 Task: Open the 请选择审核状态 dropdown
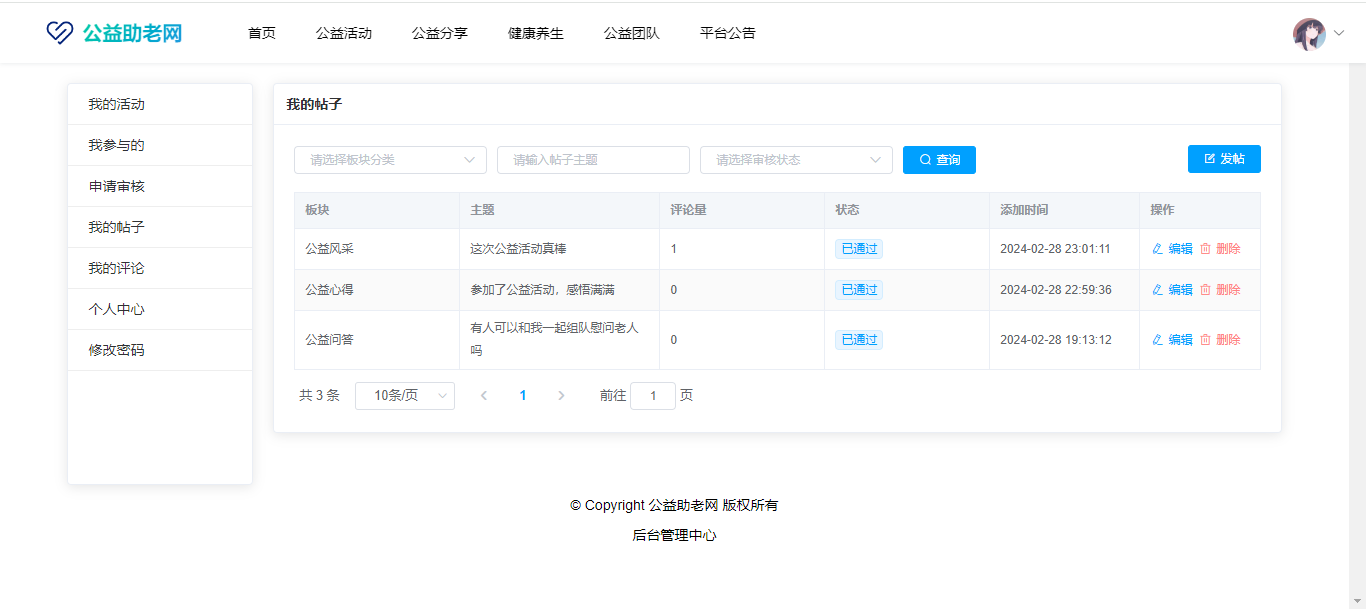point(796,160)
